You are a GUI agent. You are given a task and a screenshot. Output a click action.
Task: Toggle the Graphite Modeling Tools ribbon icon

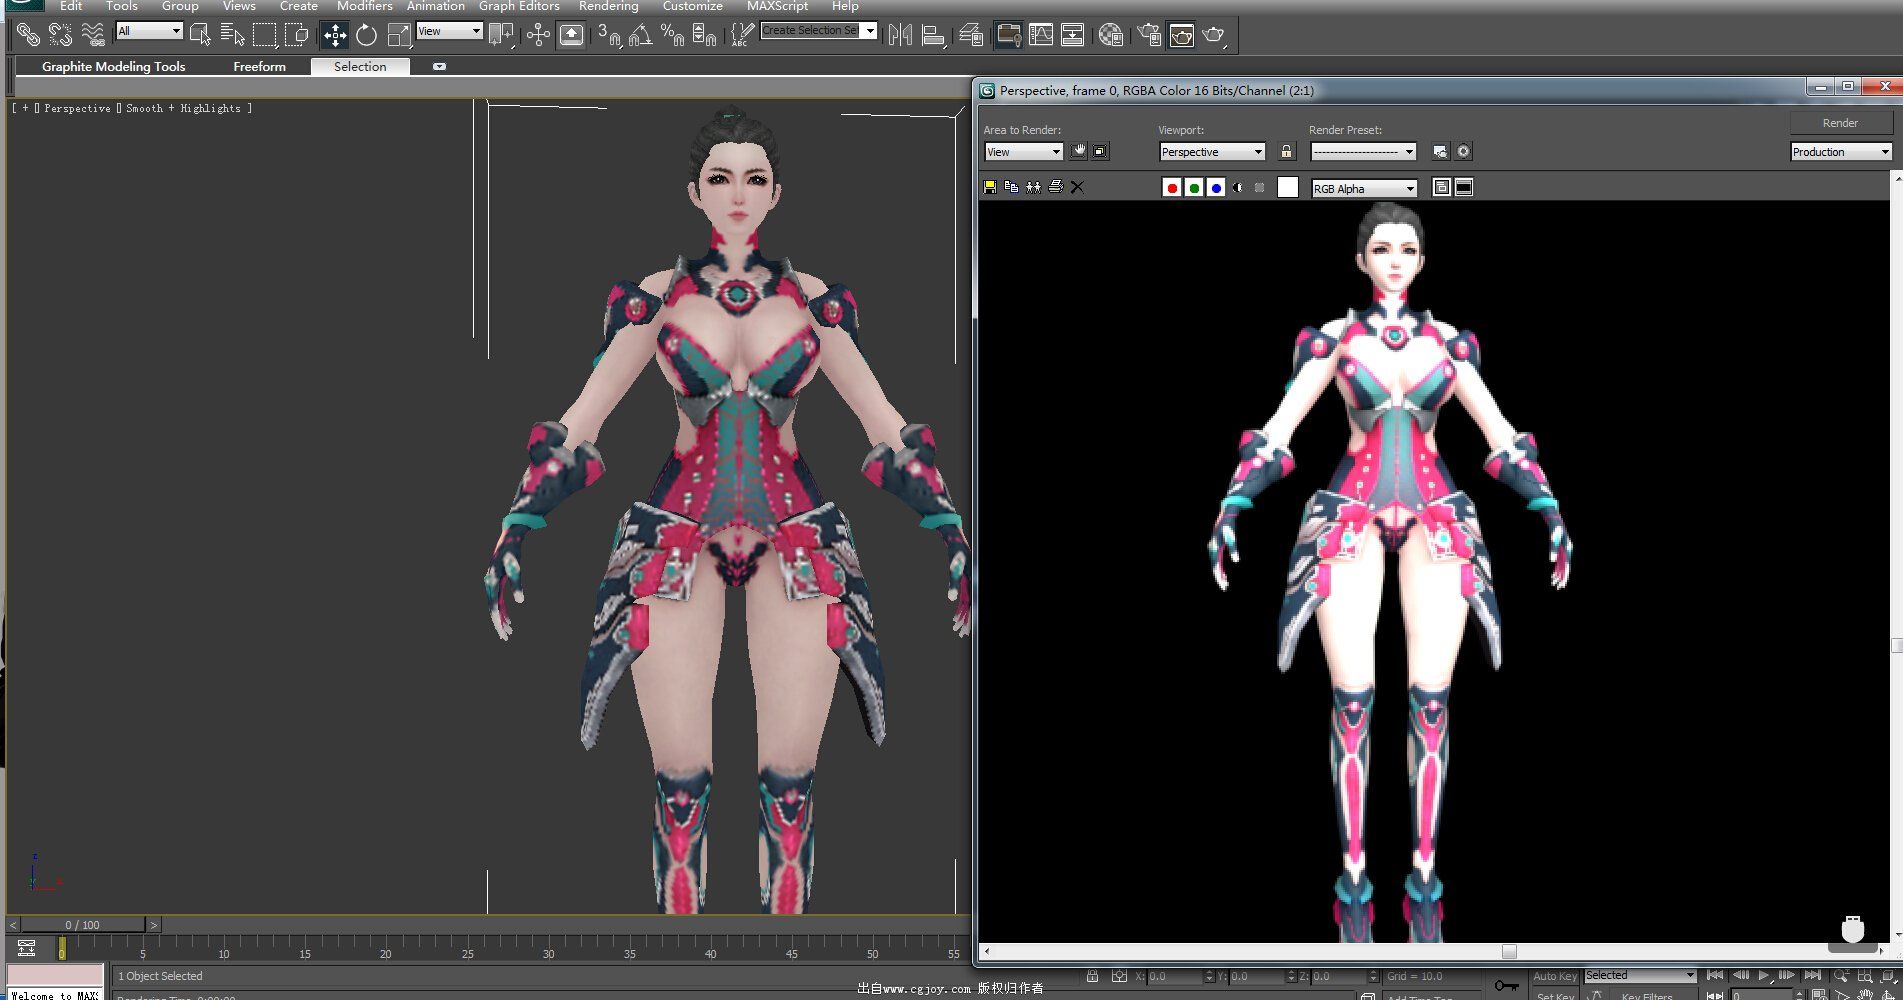click(x=1008, y=35)
